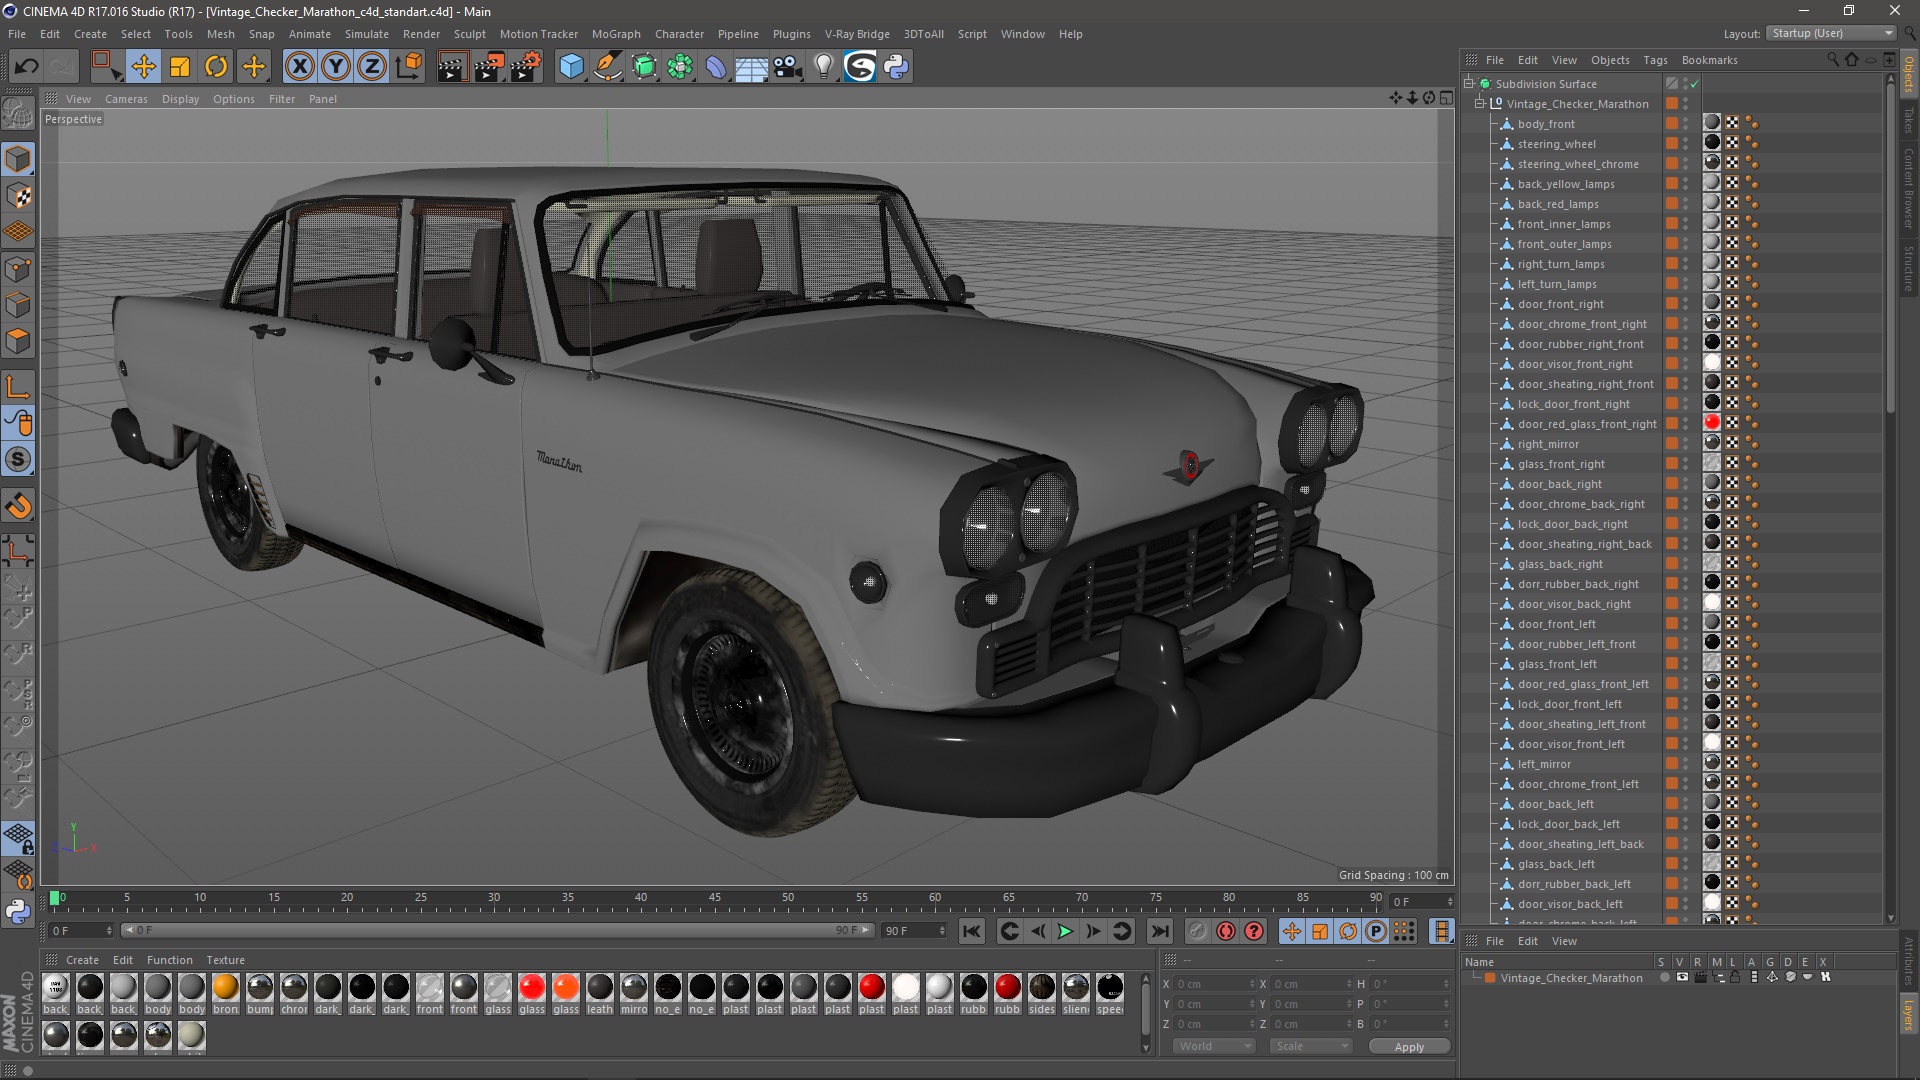
Task: Toggle layer square of door_front_left
Action: click(1671, 624)
